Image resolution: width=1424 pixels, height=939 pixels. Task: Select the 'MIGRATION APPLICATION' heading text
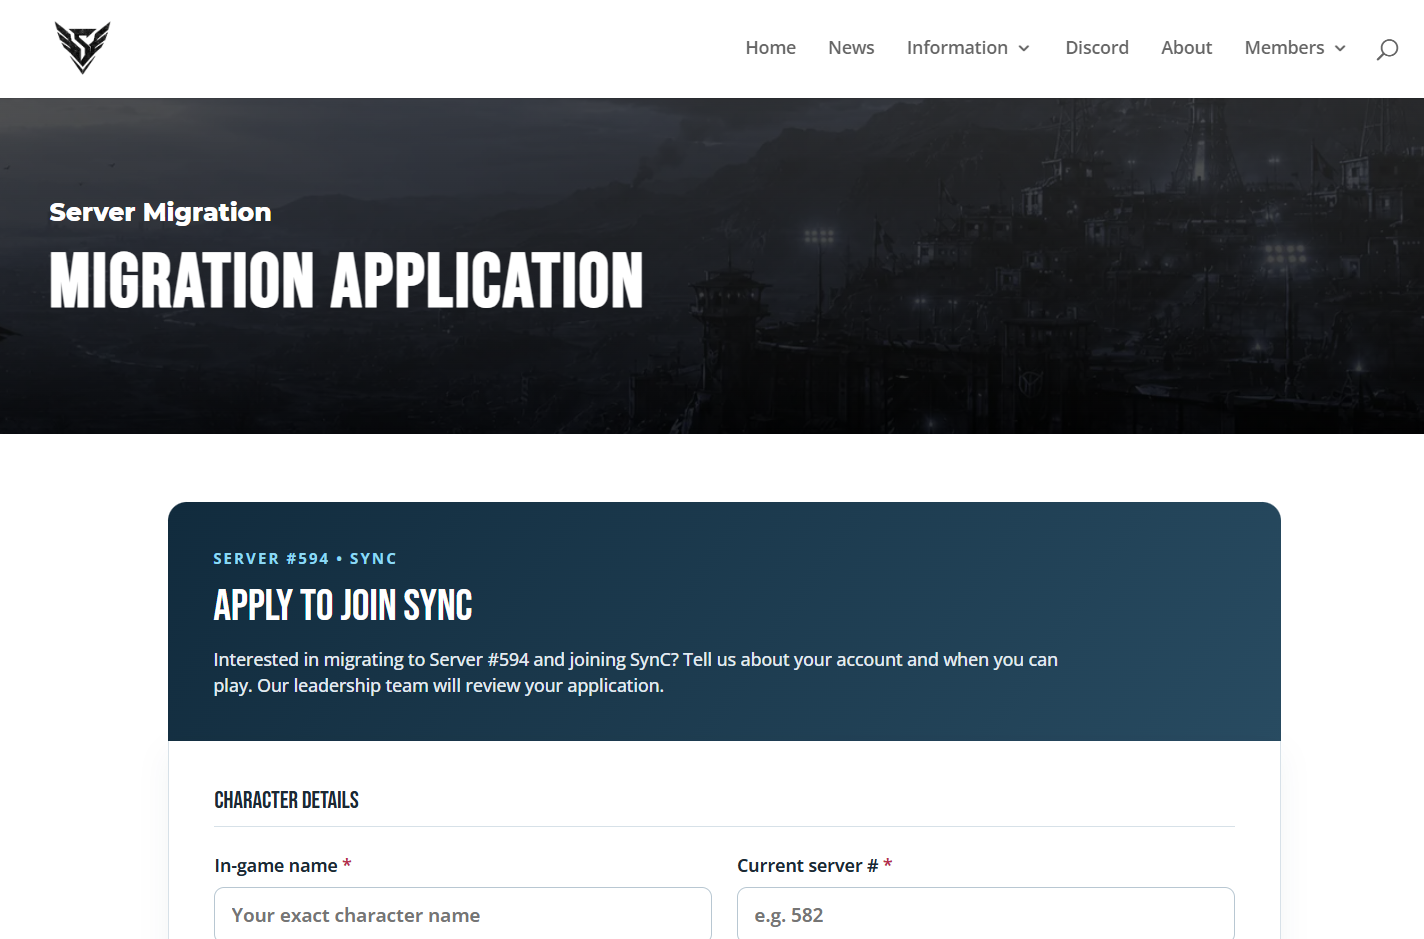(x=346, y=280)
